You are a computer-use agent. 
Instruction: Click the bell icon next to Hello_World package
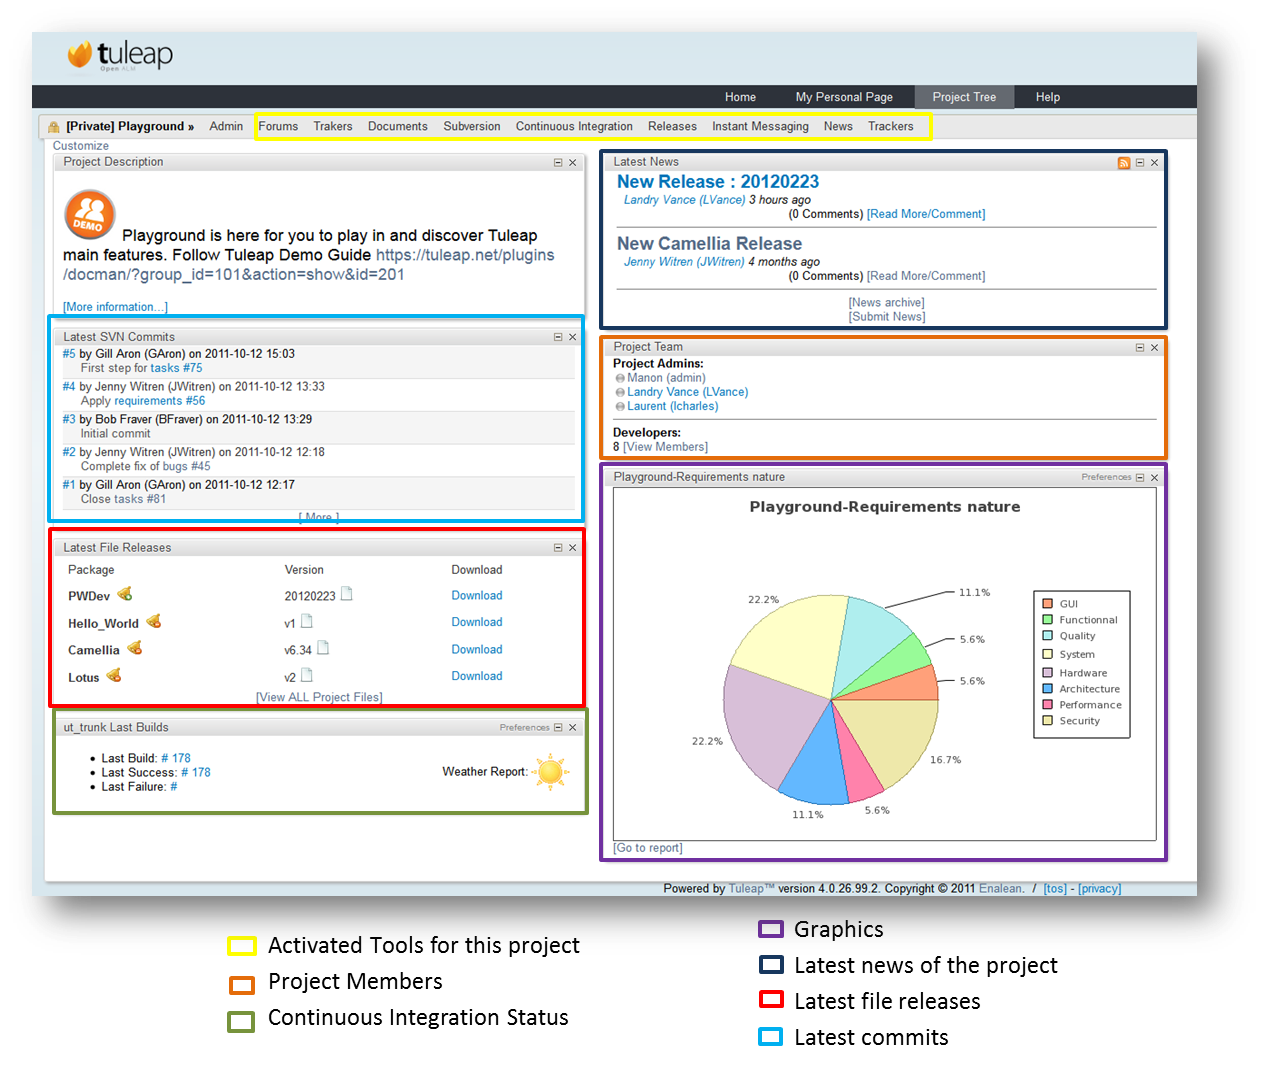(154, 622)
